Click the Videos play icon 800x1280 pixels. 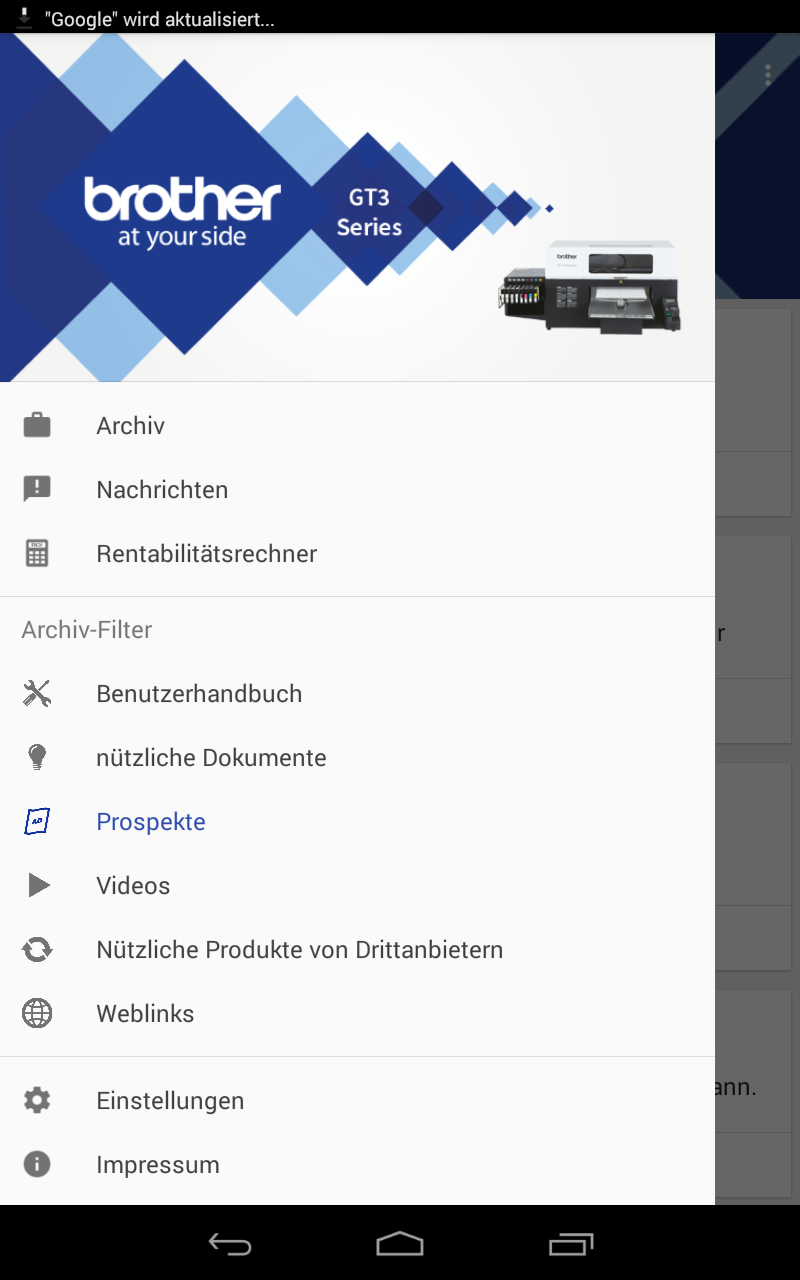tap(38, 885)
